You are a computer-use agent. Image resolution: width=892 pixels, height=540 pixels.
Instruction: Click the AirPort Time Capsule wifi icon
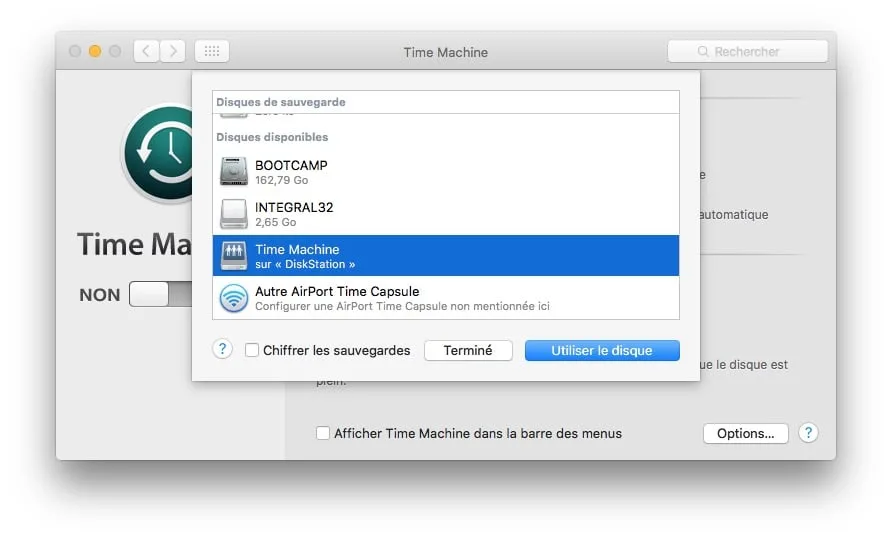[x=234, y=298]
